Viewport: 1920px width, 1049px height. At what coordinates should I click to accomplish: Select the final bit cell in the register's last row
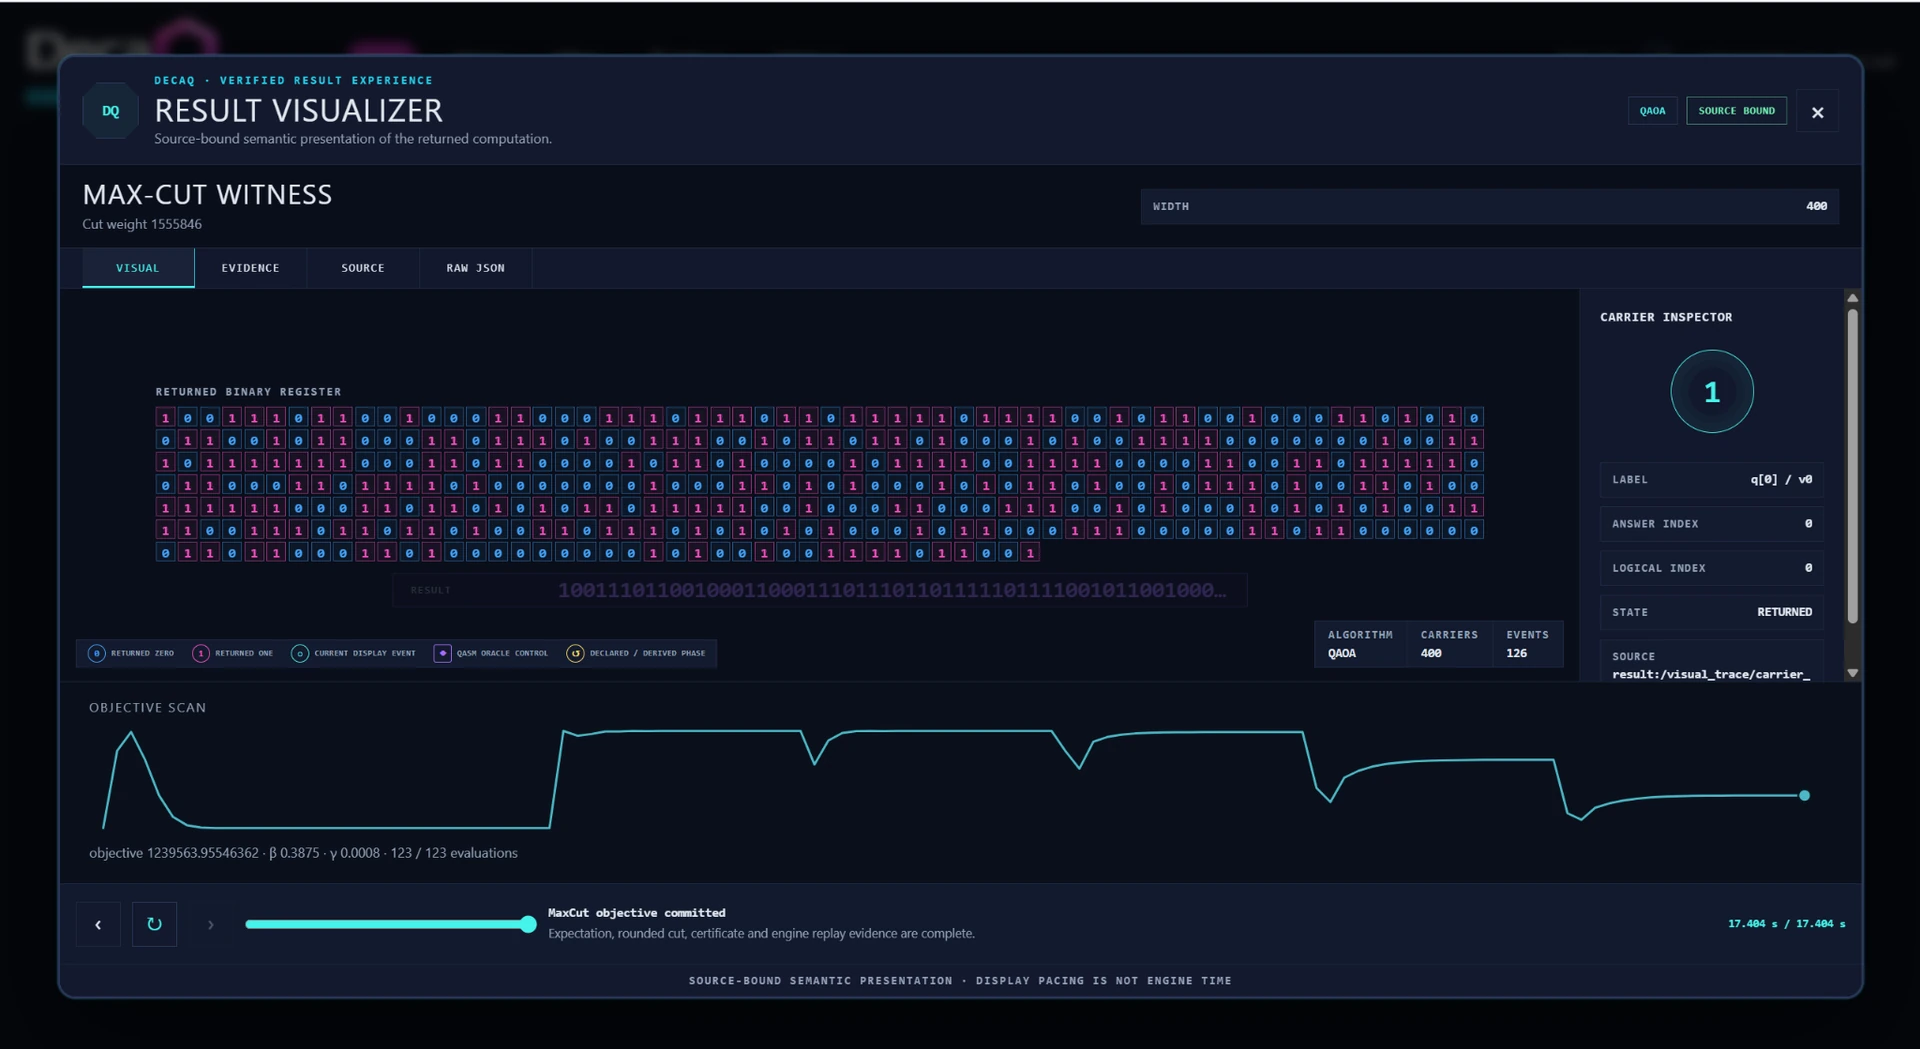tap(1030, 553)
